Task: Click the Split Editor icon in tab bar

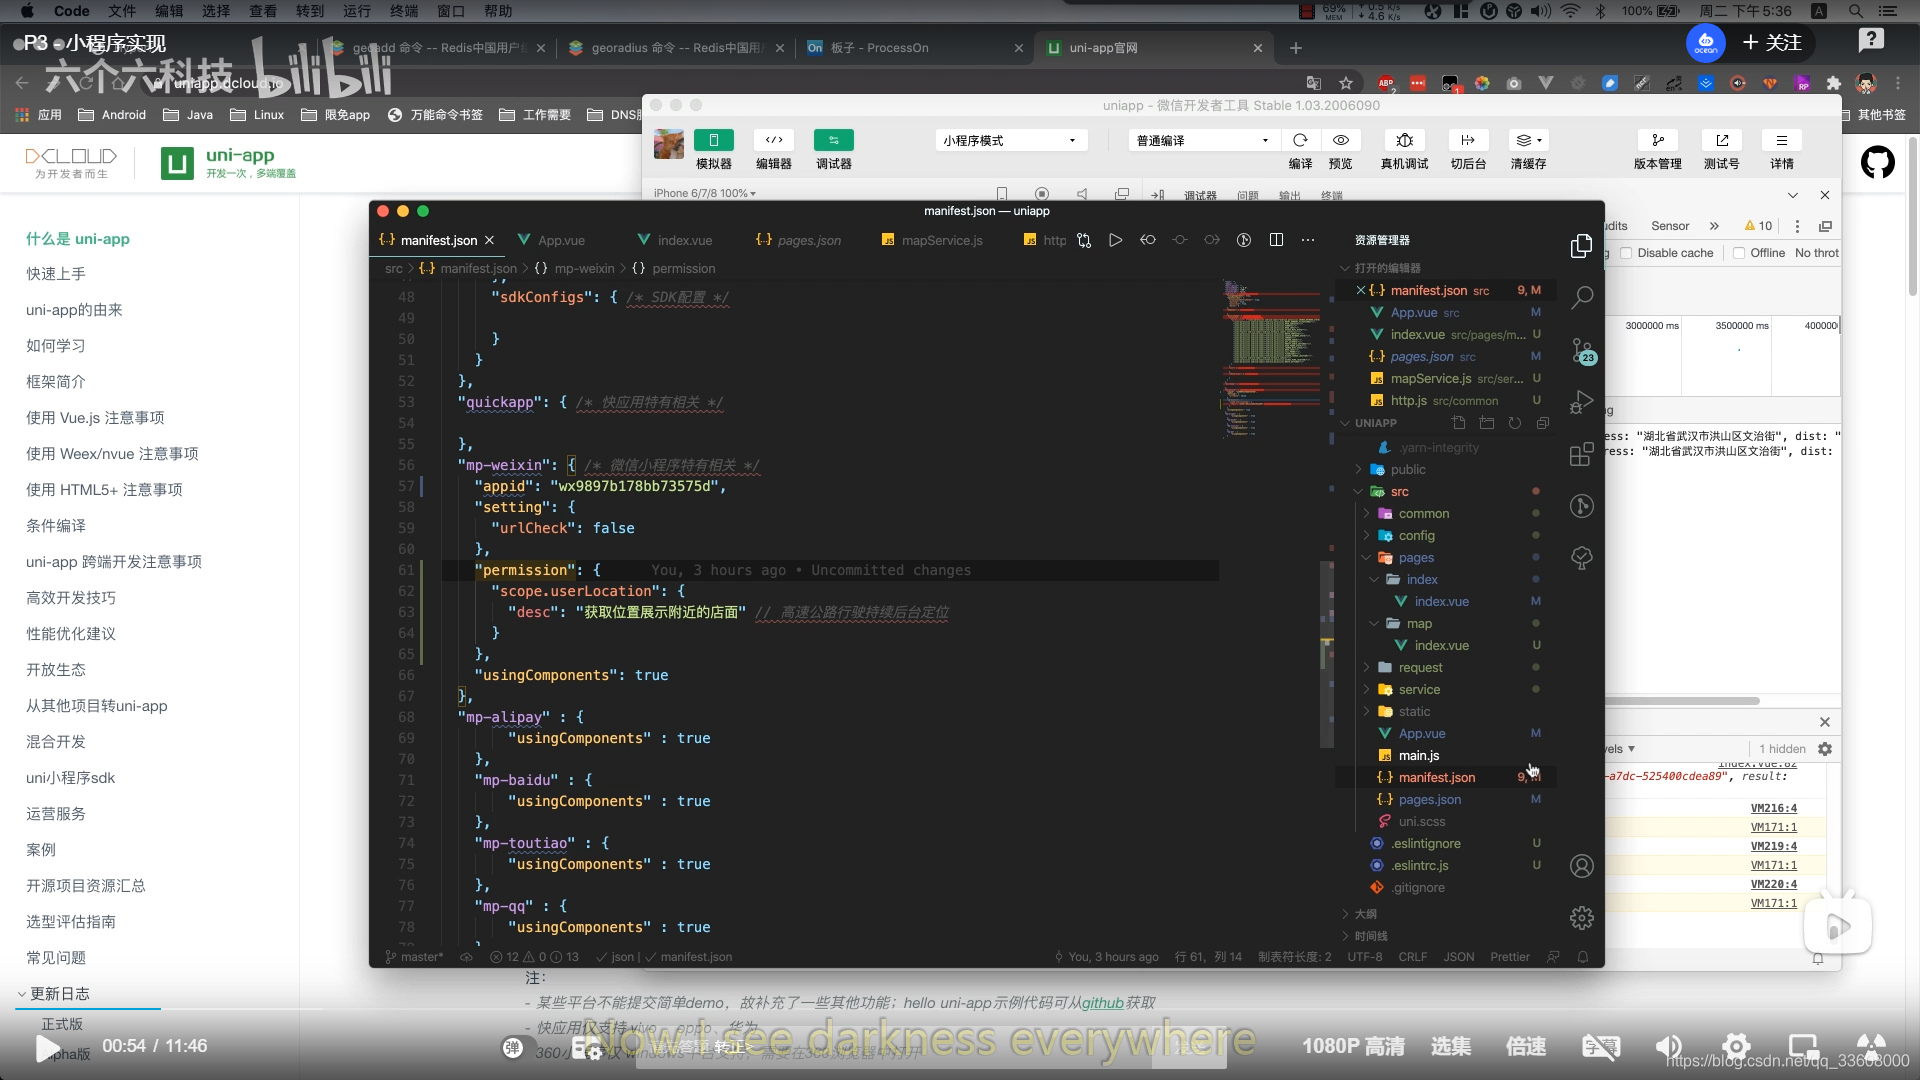Action: pos(1276,240)
